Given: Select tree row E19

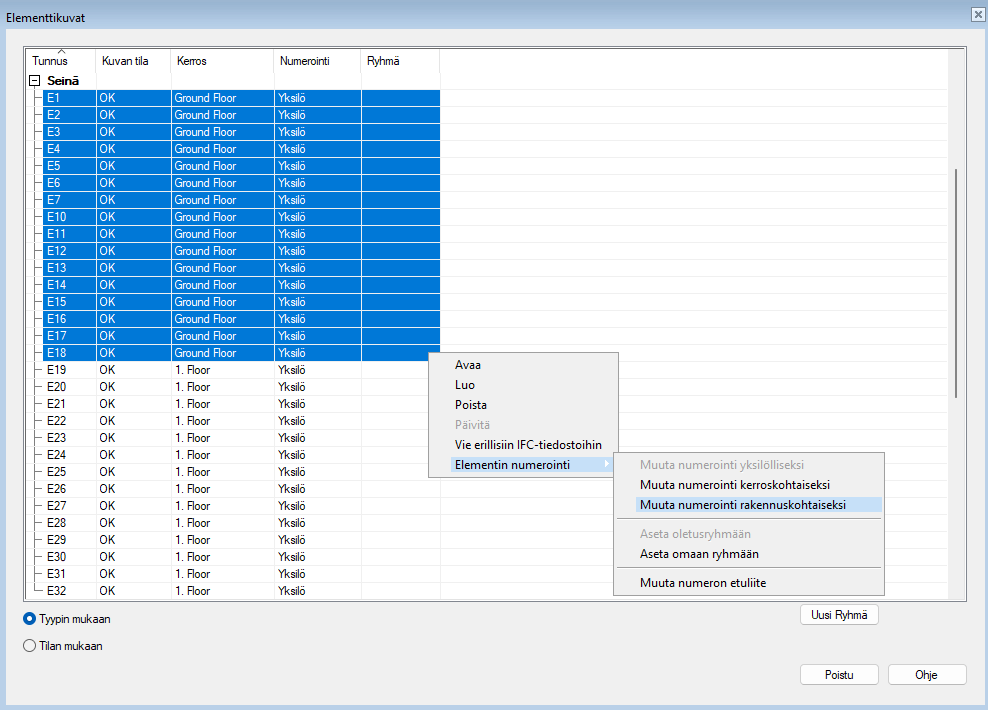Looking at the screenshot, I should pyautogui.click(x=242, y=370).
